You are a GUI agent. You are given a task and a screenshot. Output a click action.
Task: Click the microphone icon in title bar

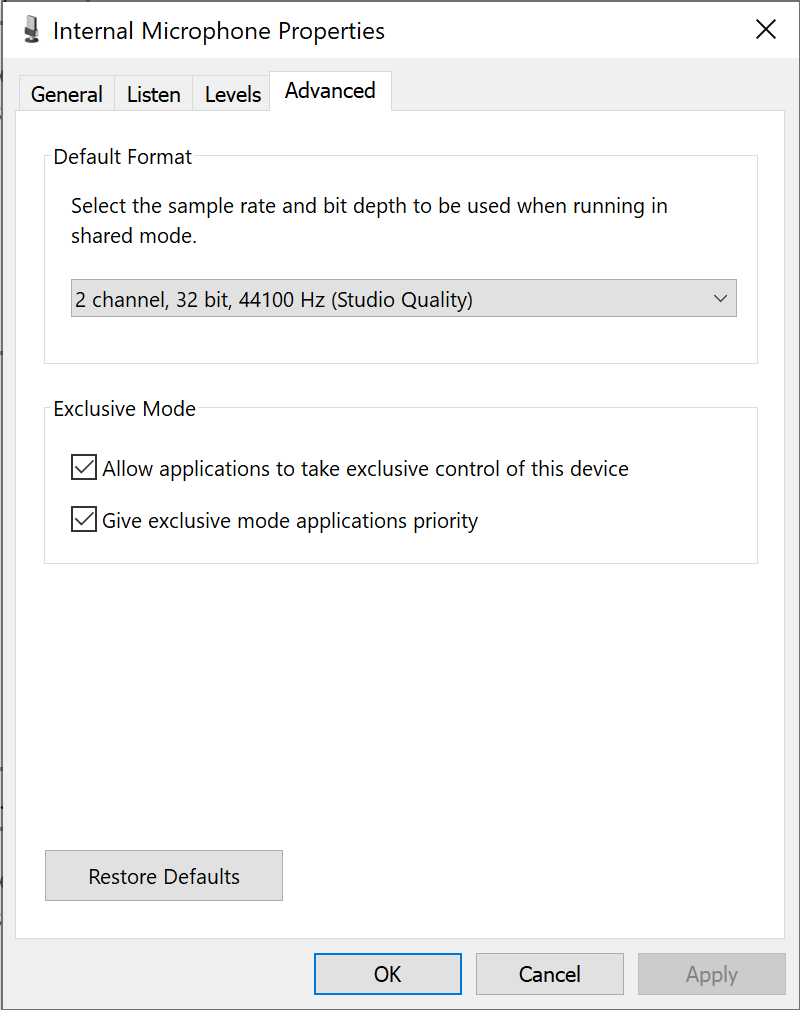(31, 30)
